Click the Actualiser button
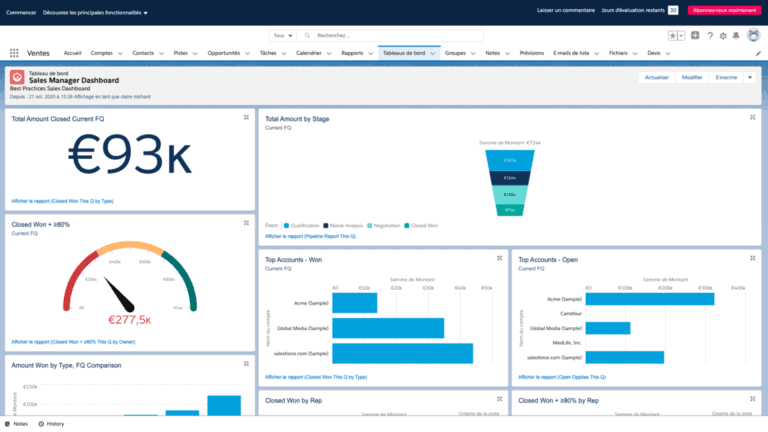 (x=657, y=77)
